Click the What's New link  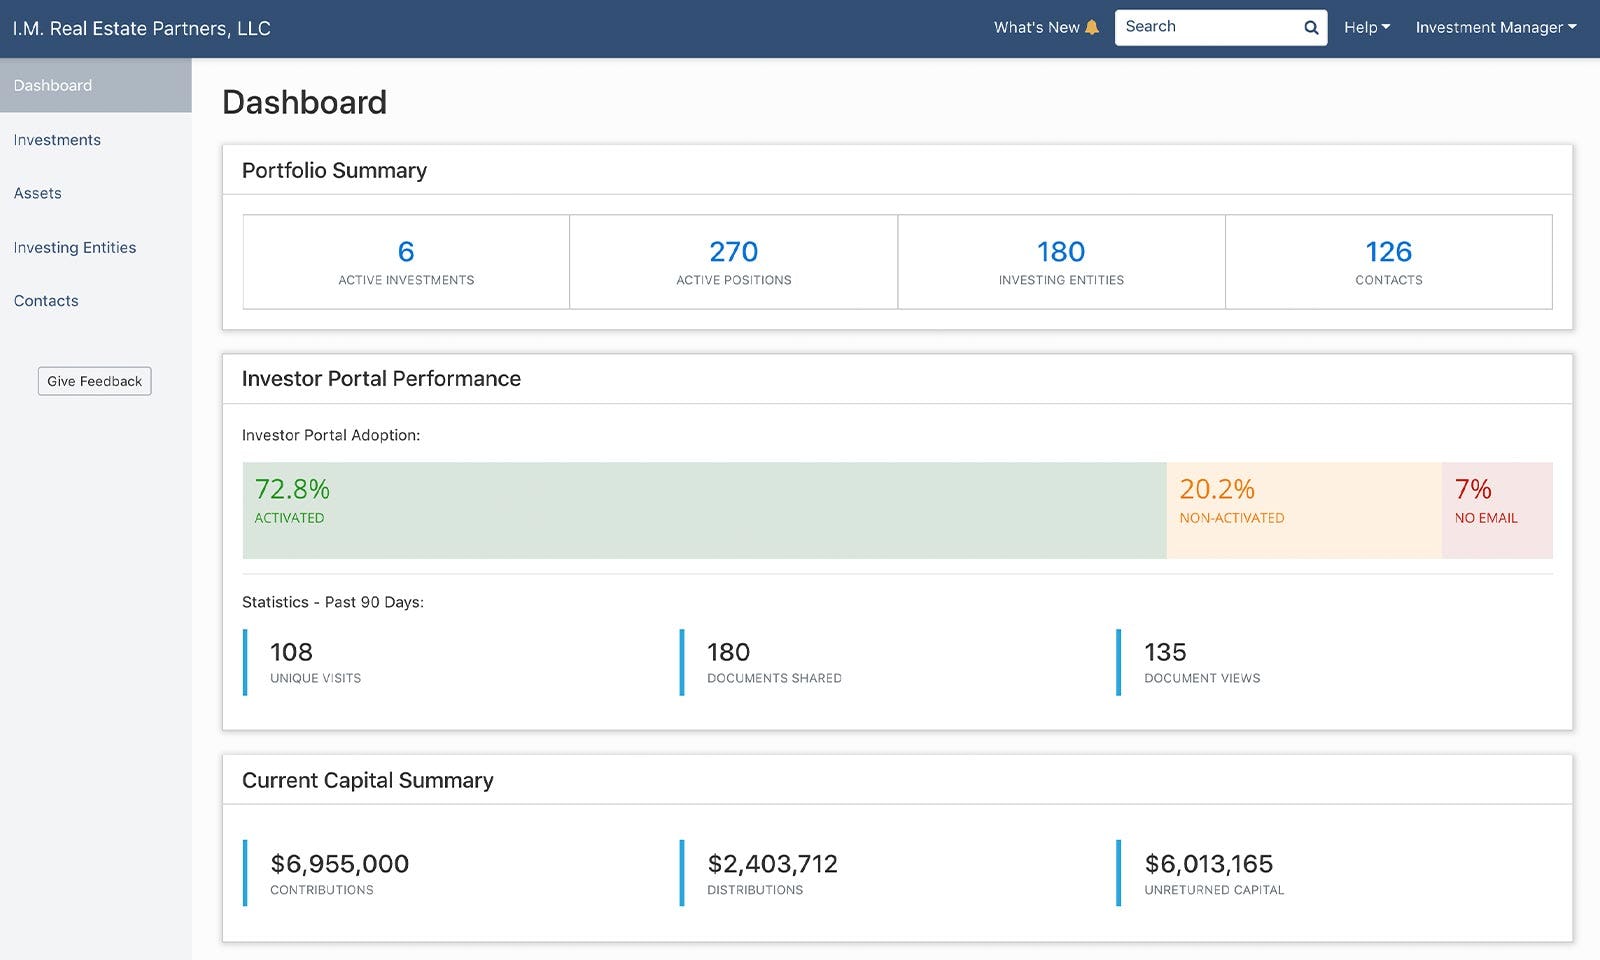click(1037, 28)
